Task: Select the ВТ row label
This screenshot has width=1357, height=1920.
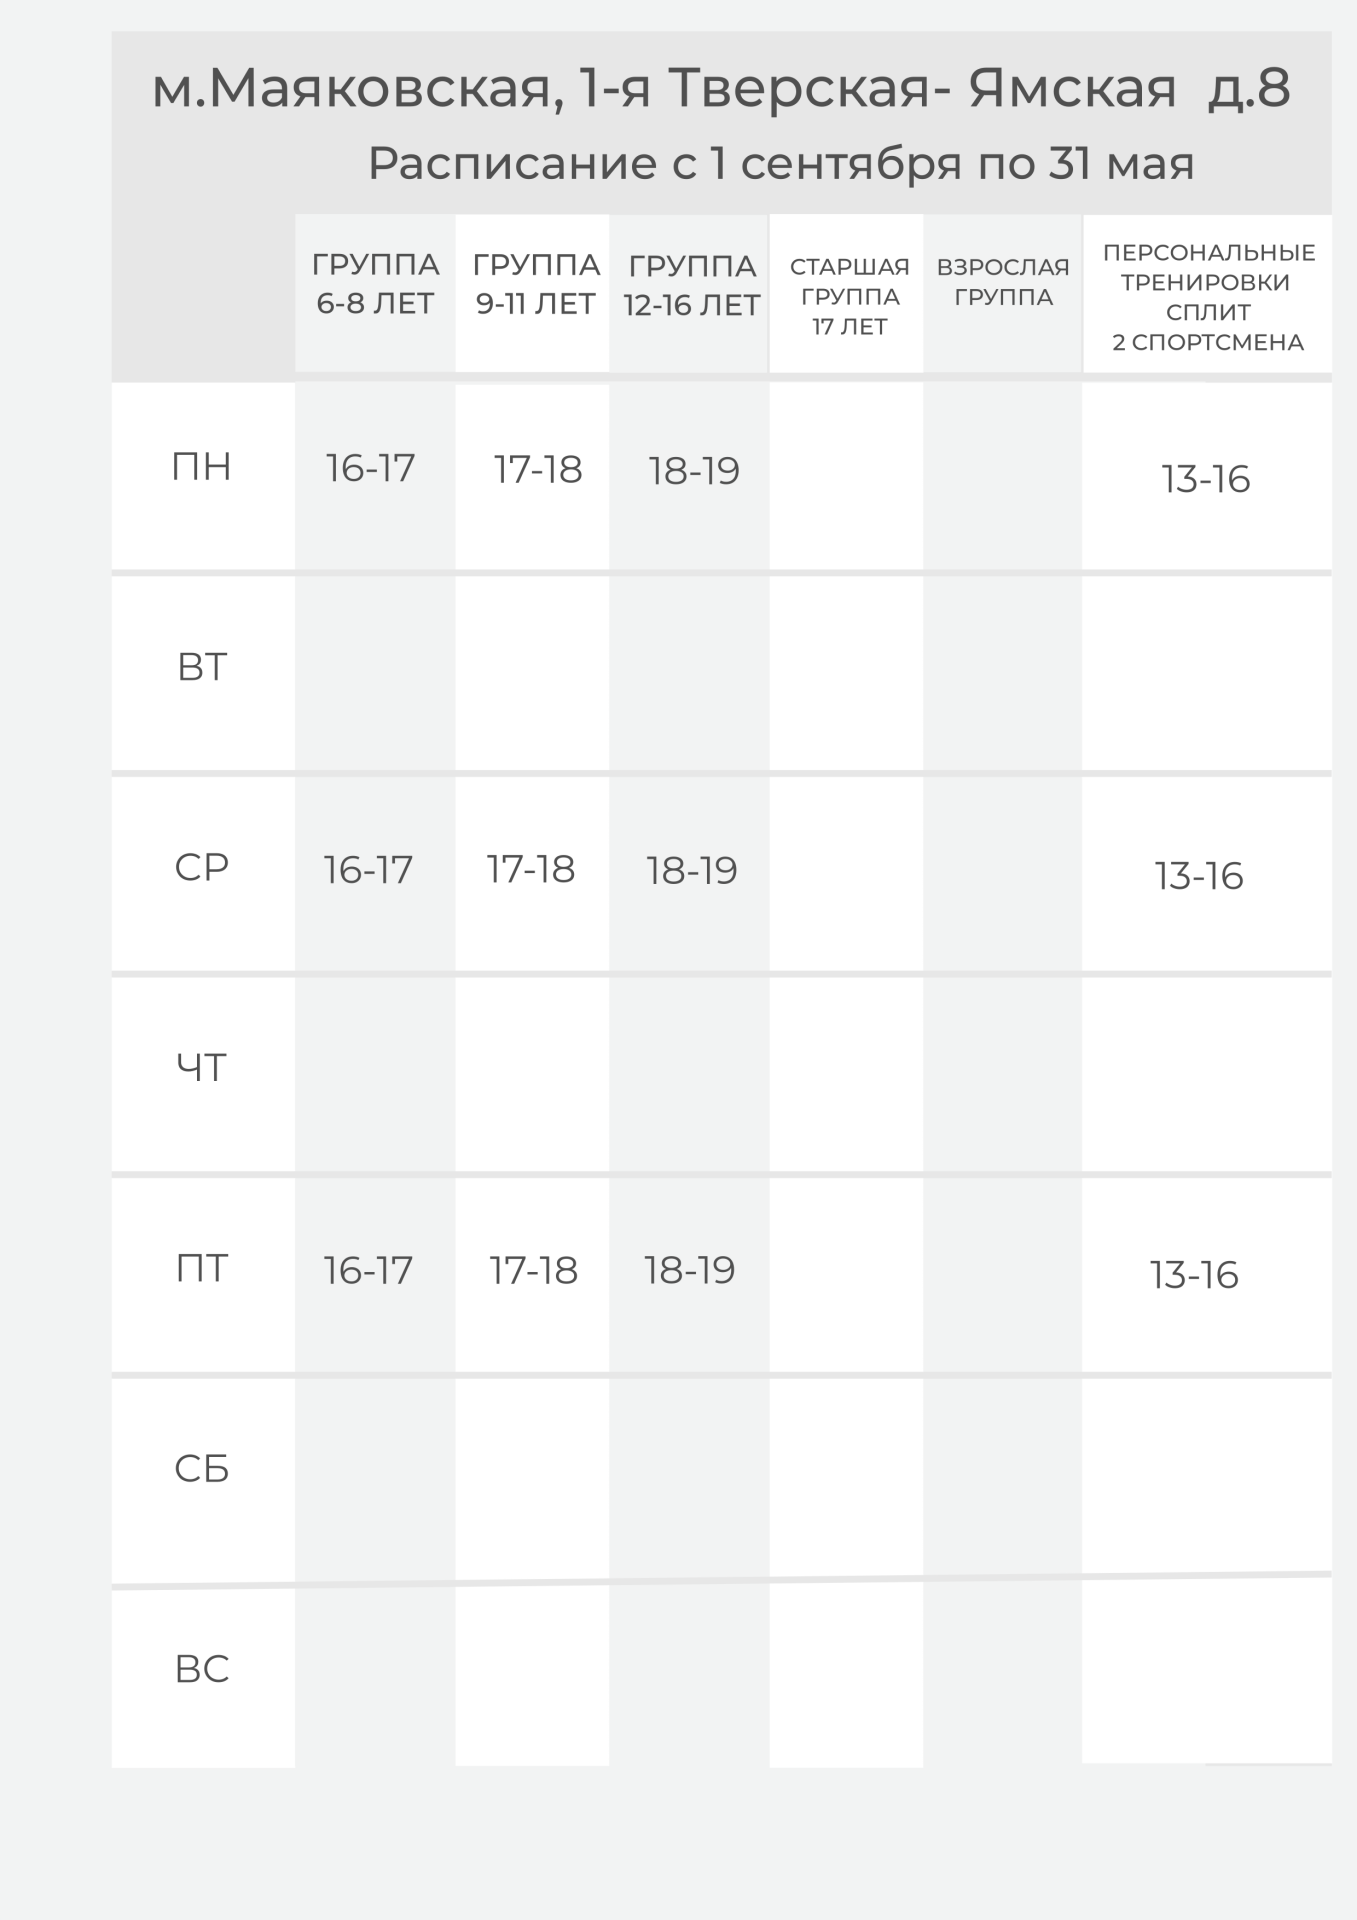Action: (202, 667)
